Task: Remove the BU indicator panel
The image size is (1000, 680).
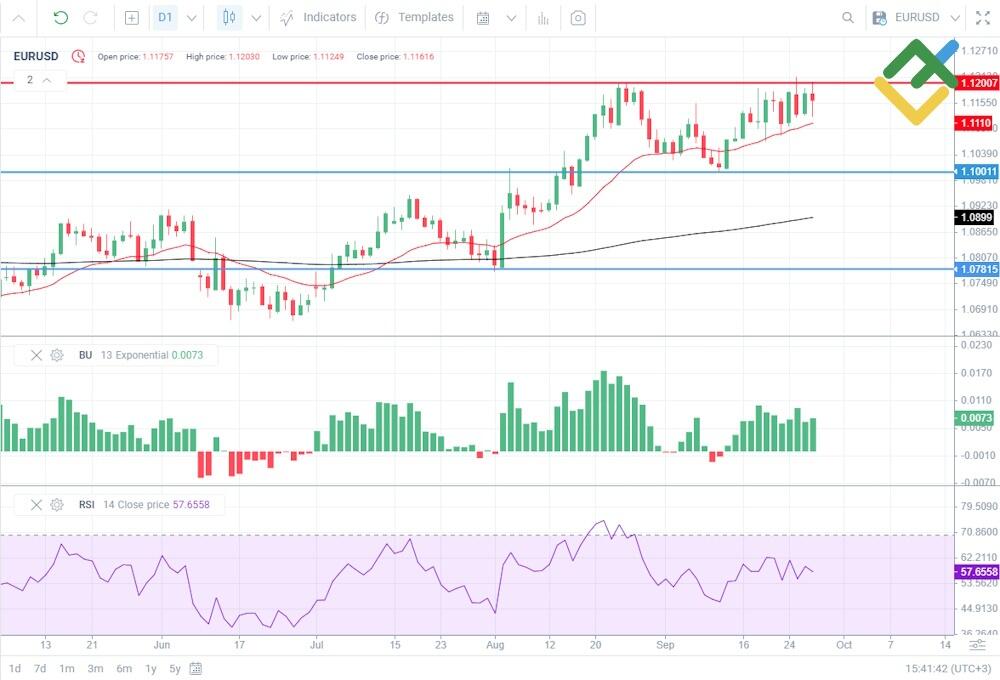Action: (36, 355)
